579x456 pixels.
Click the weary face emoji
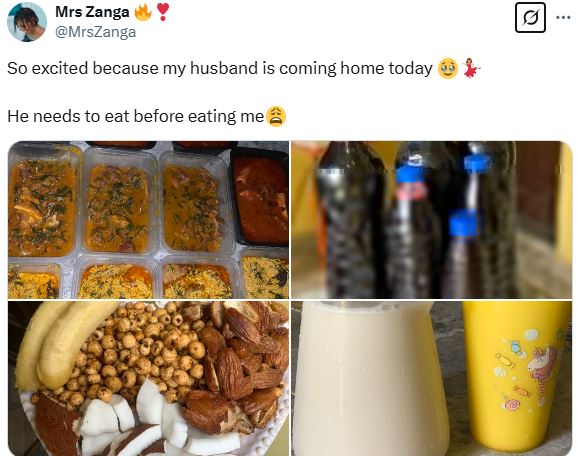(276, 116)
